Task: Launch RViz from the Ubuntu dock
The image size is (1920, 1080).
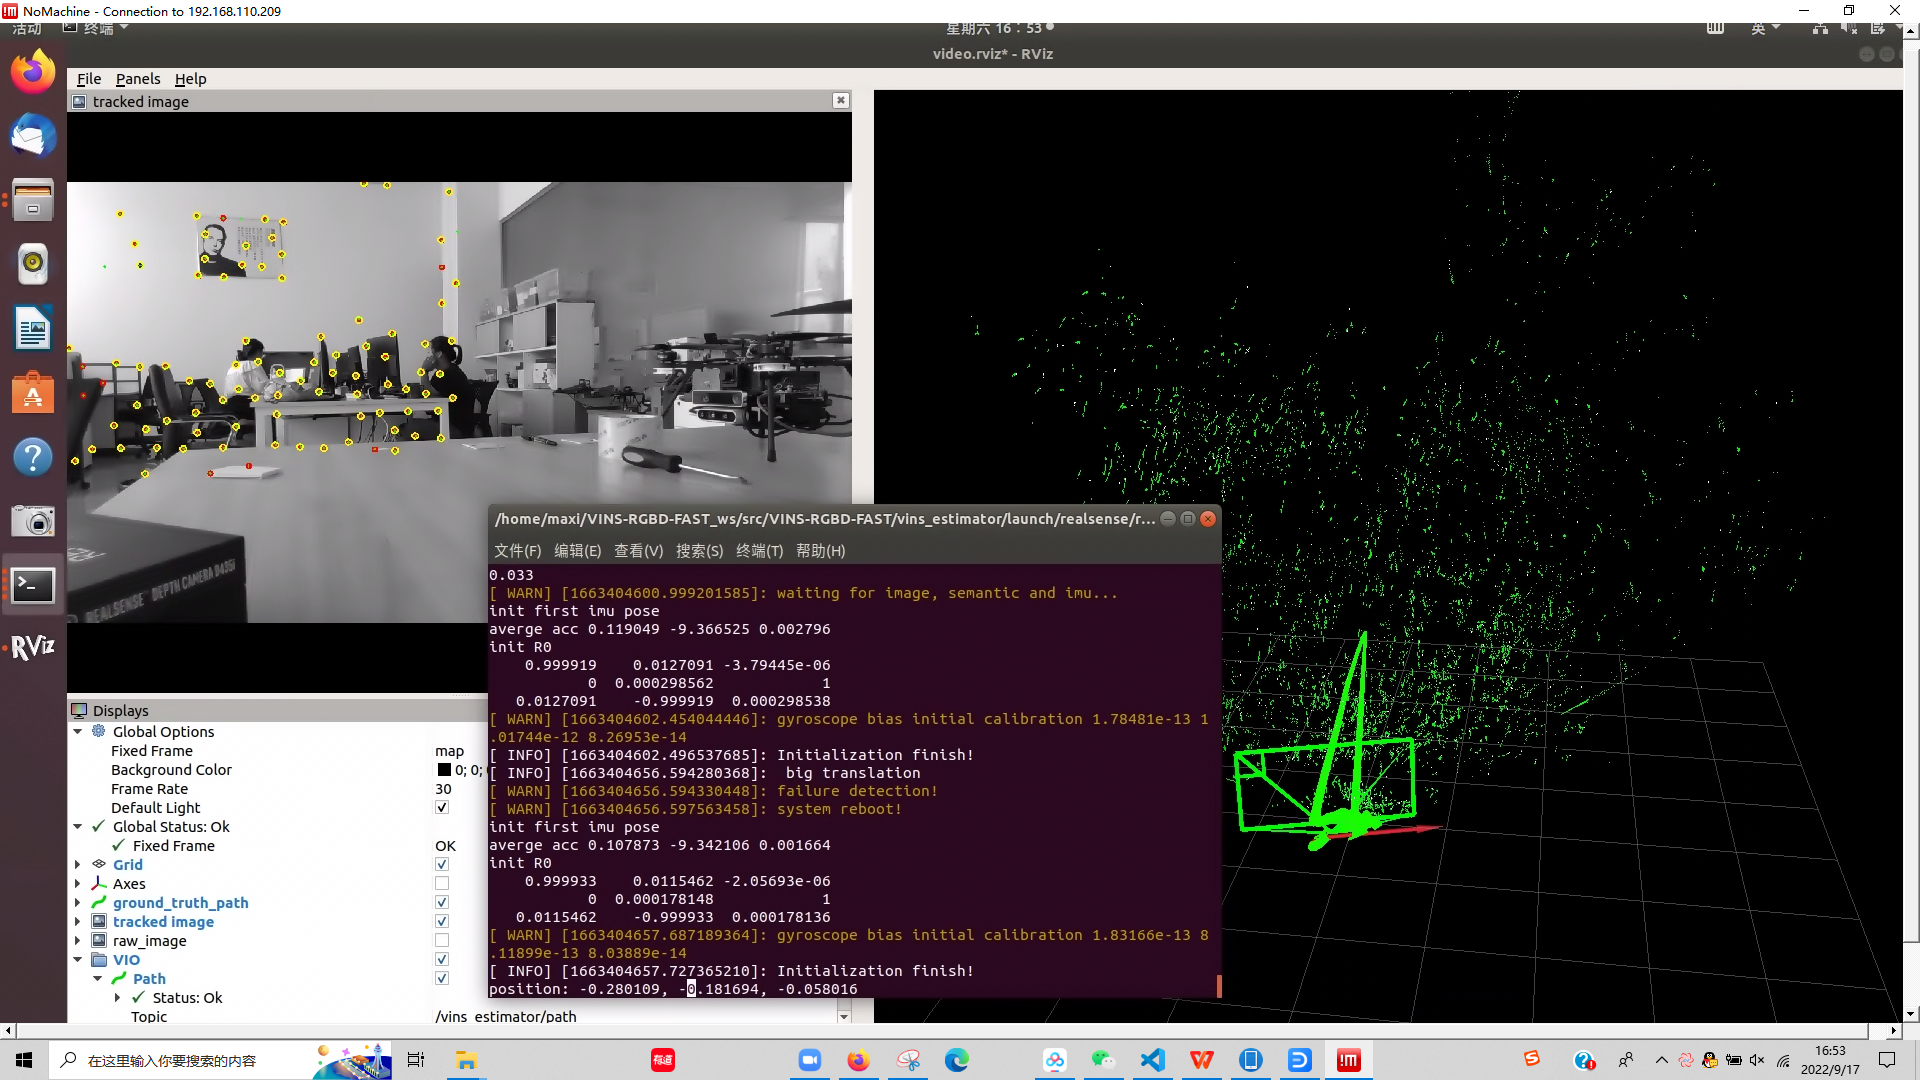Action: [33, 647]
